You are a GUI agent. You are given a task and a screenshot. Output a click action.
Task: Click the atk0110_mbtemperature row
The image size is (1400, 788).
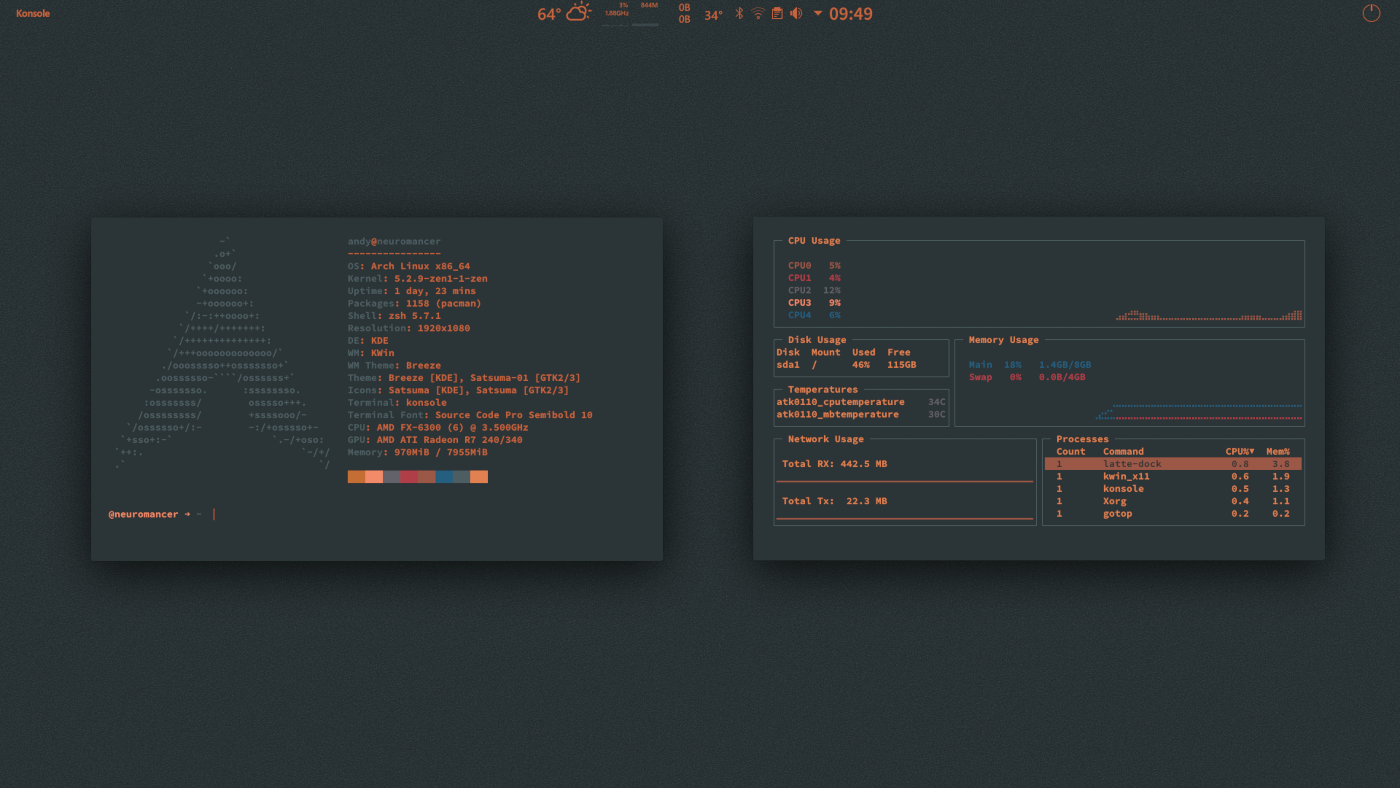861,414
